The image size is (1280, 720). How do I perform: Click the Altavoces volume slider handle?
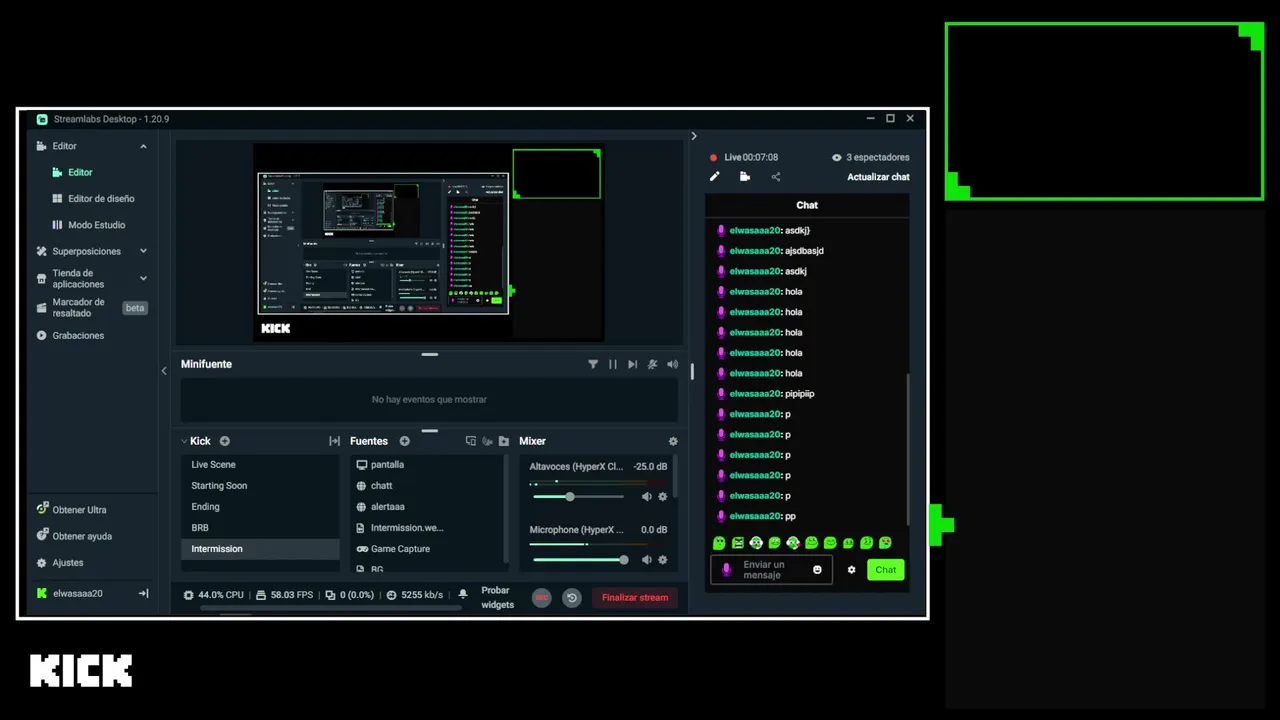[570, 497]
